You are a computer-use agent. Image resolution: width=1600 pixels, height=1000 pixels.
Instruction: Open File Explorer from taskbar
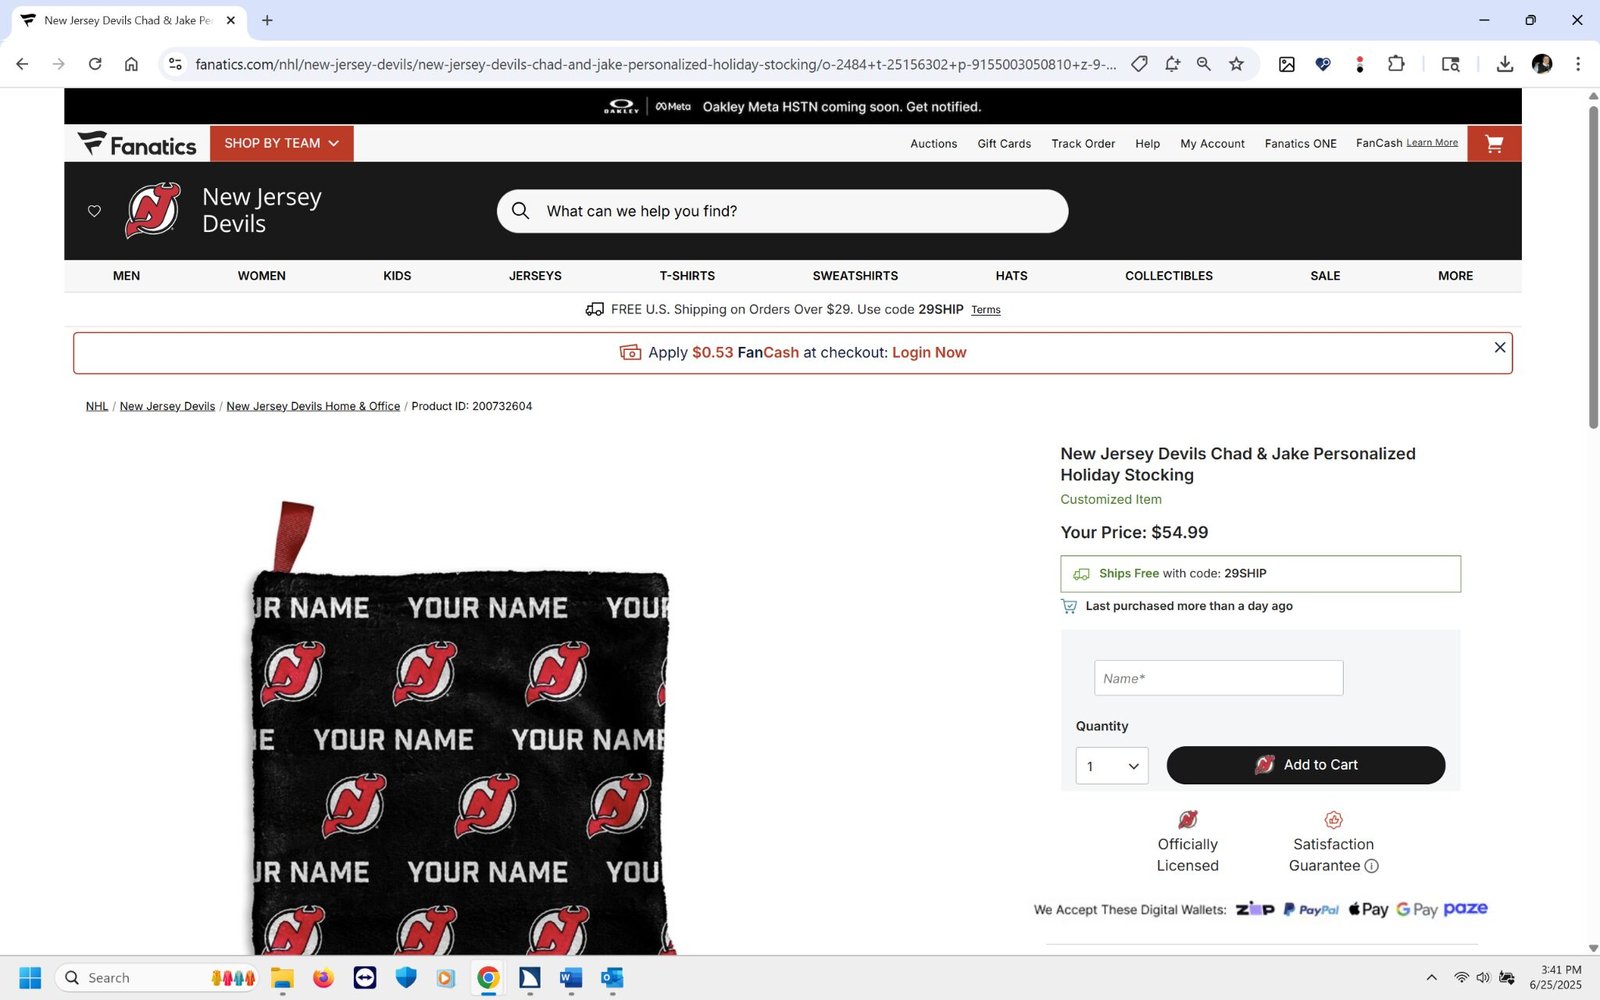282,978
